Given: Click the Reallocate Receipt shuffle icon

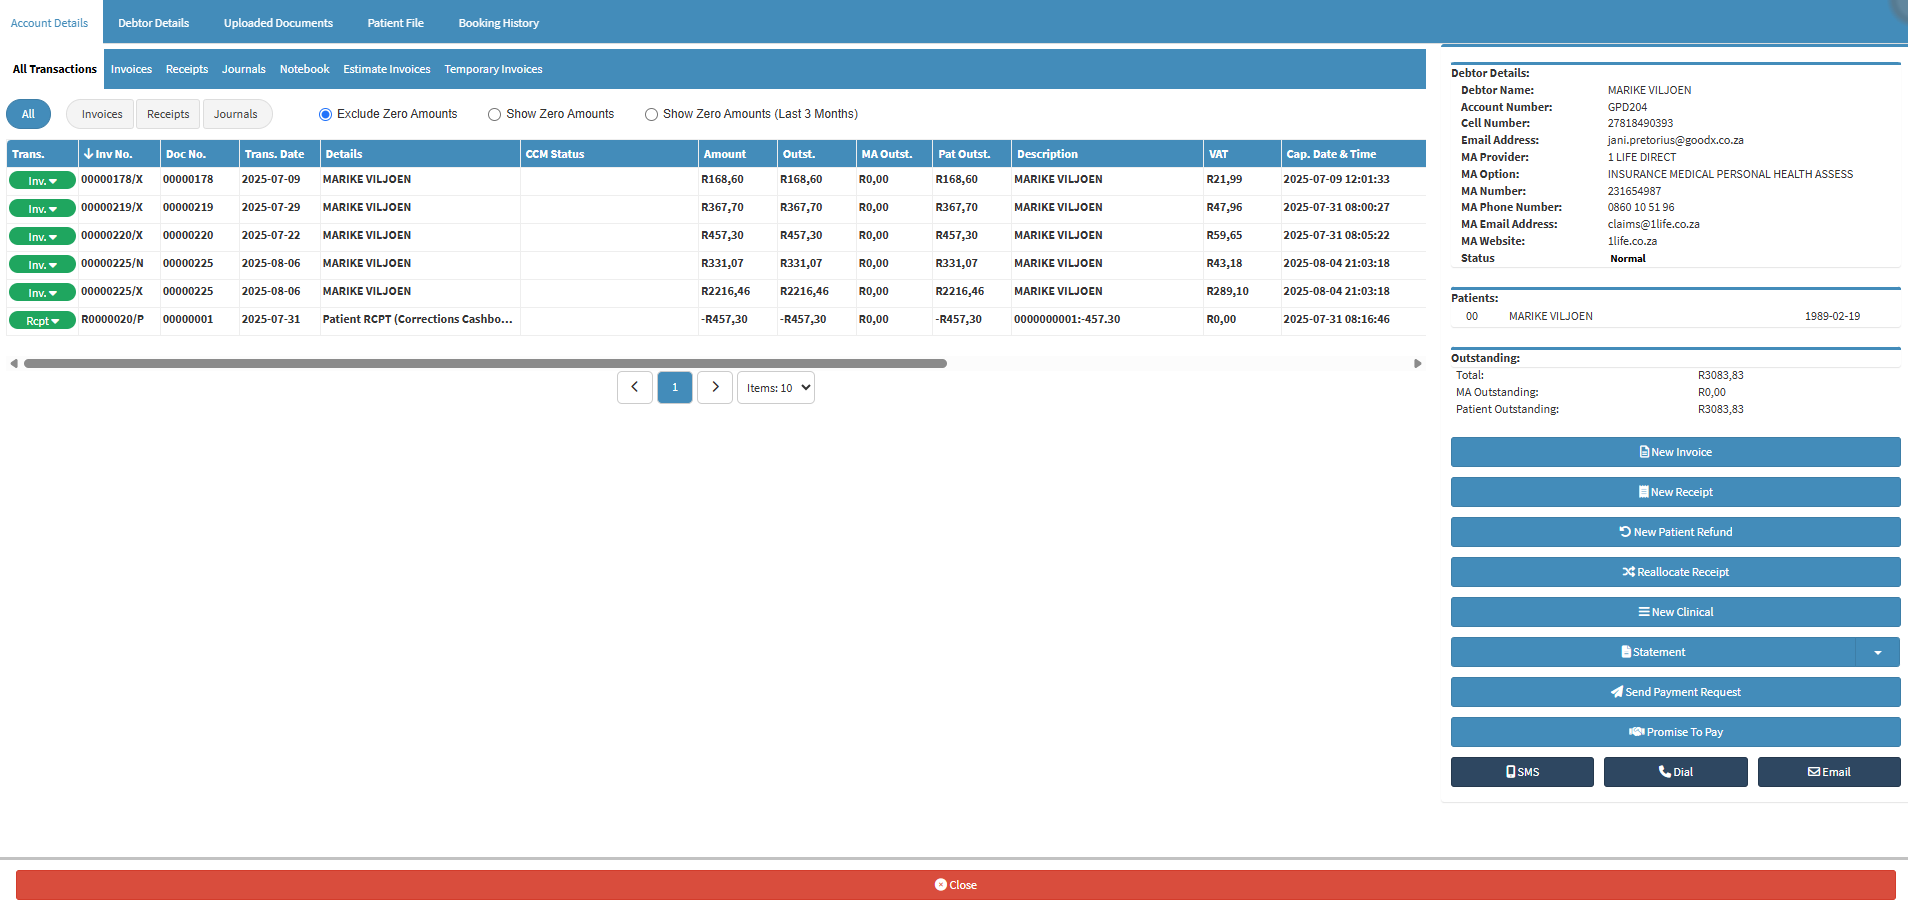Looking at the screenshot, I should (x=1628, y=572).
